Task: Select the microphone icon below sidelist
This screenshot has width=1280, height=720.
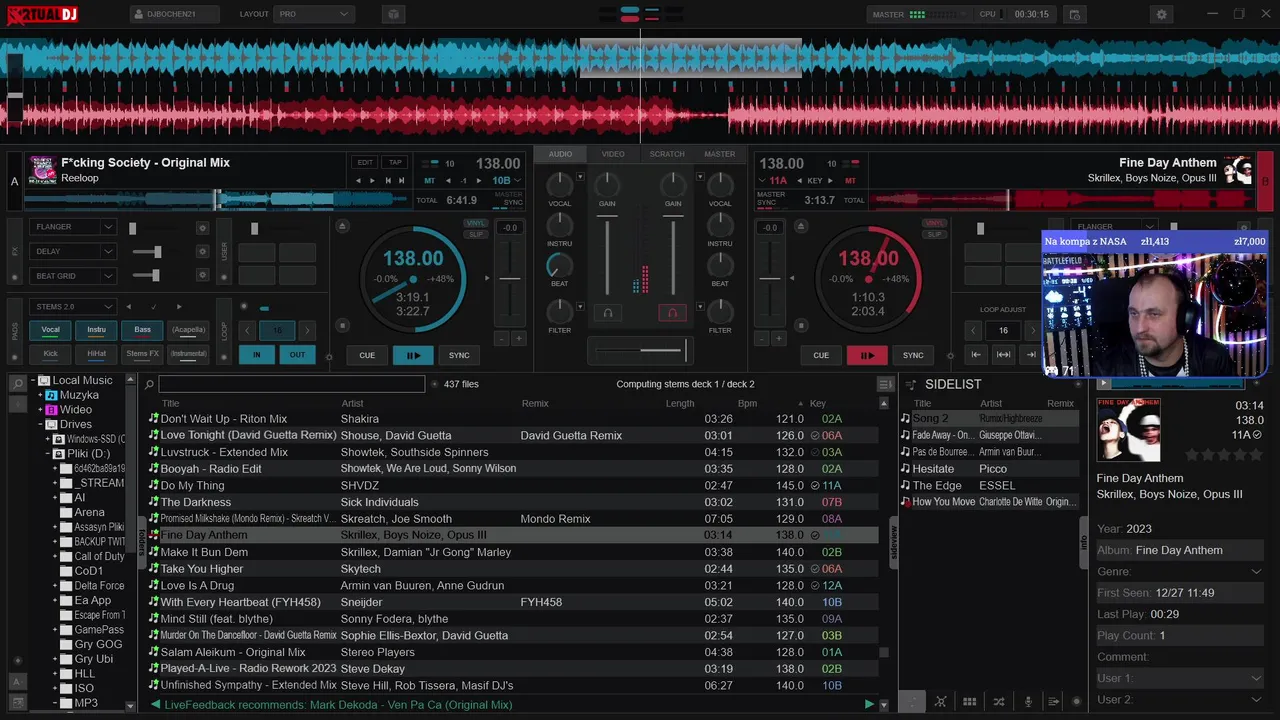Action: point(1027,702)
